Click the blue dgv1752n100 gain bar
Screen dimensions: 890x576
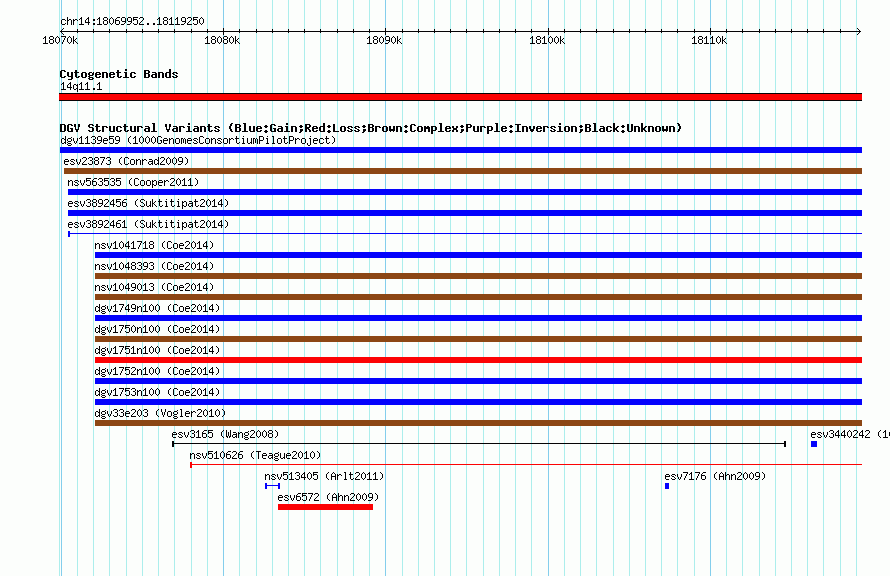tap(478, 381)
